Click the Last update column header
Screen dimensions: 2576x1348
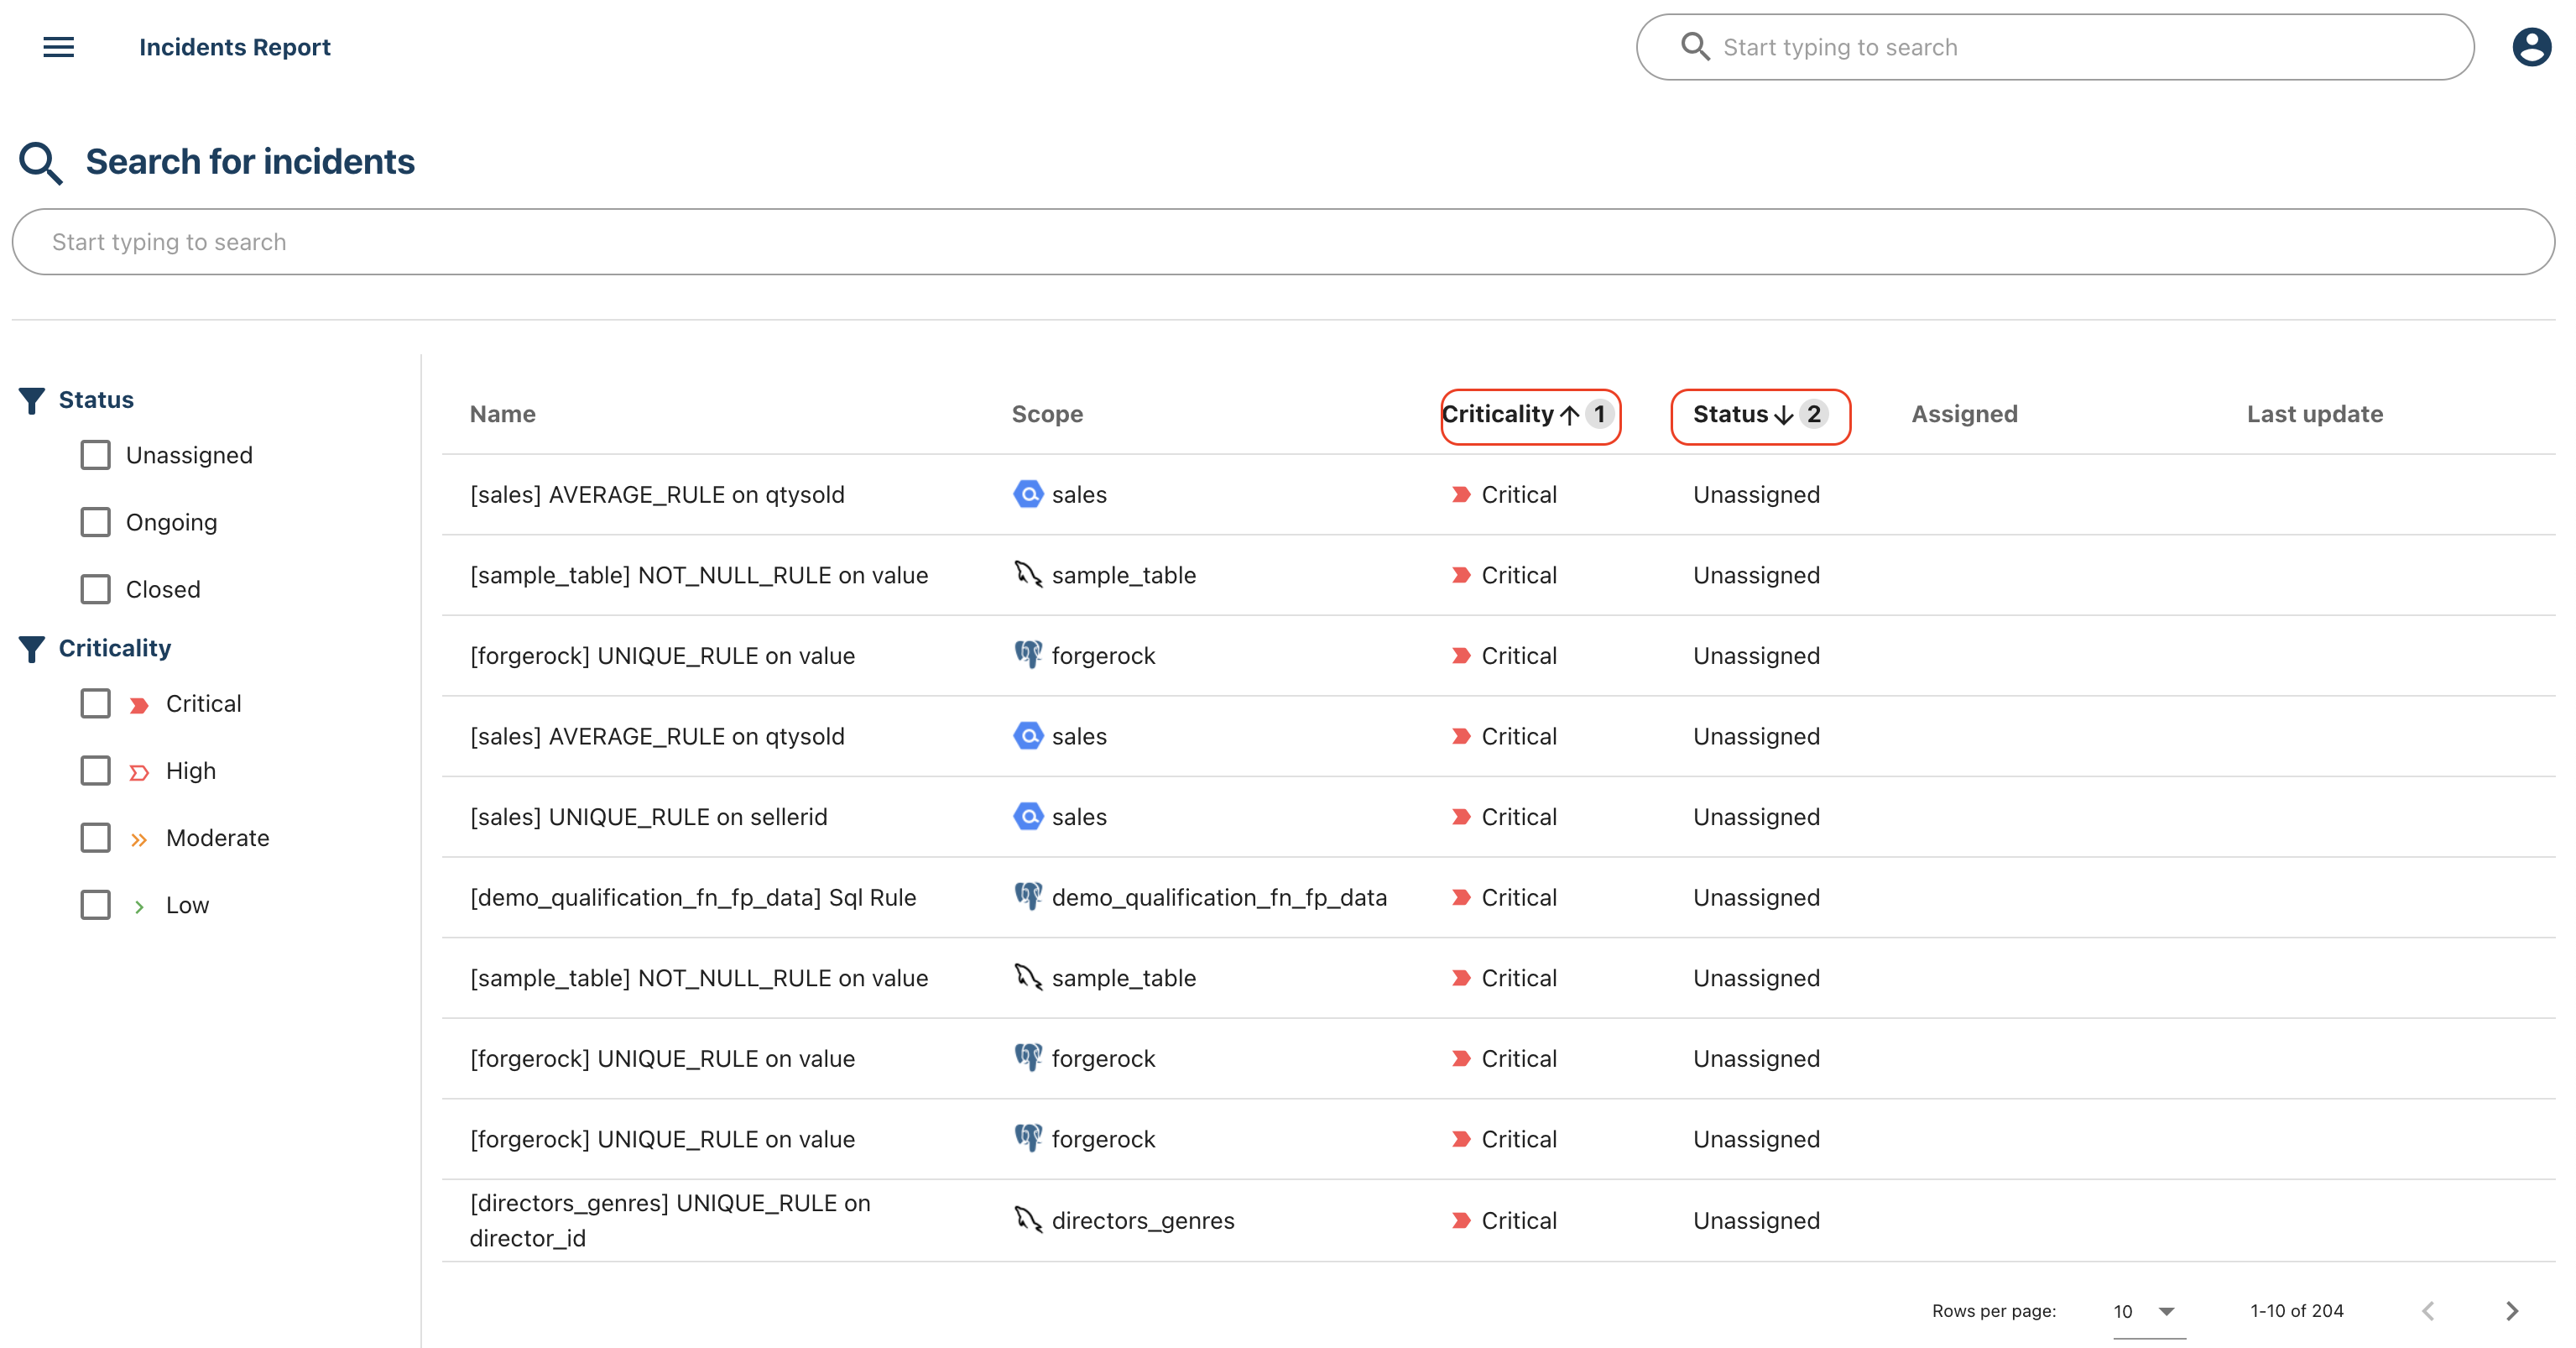2314,414
